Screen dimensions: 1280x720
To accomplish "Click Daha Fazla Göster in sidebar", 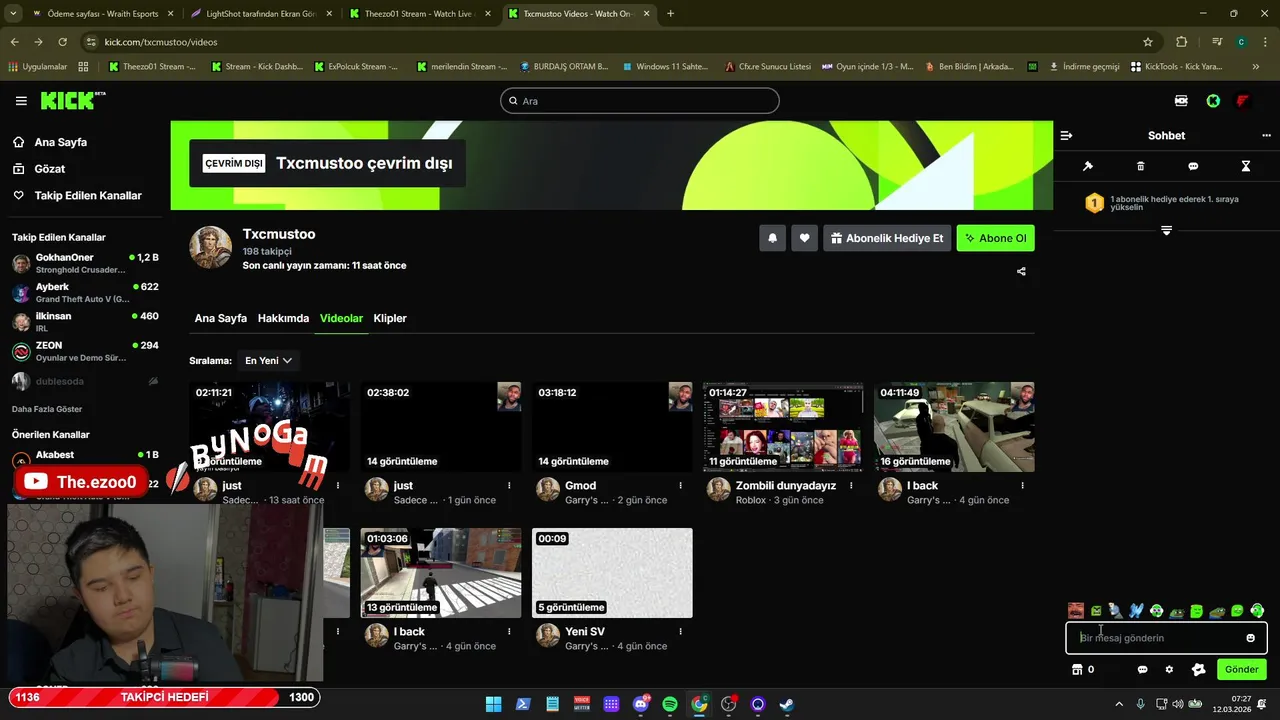I will [x=47, y=409].
